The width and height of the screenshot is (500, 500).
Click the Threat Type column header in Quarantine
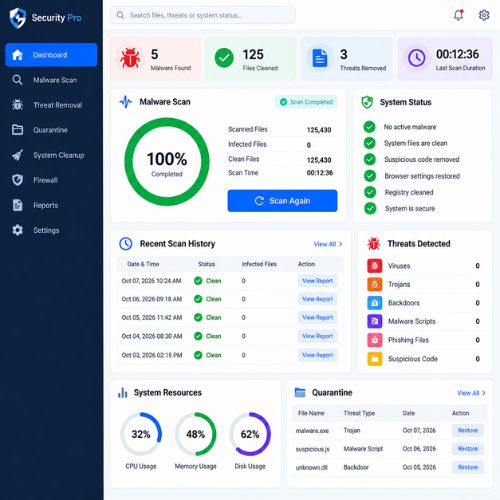(359, 413)
